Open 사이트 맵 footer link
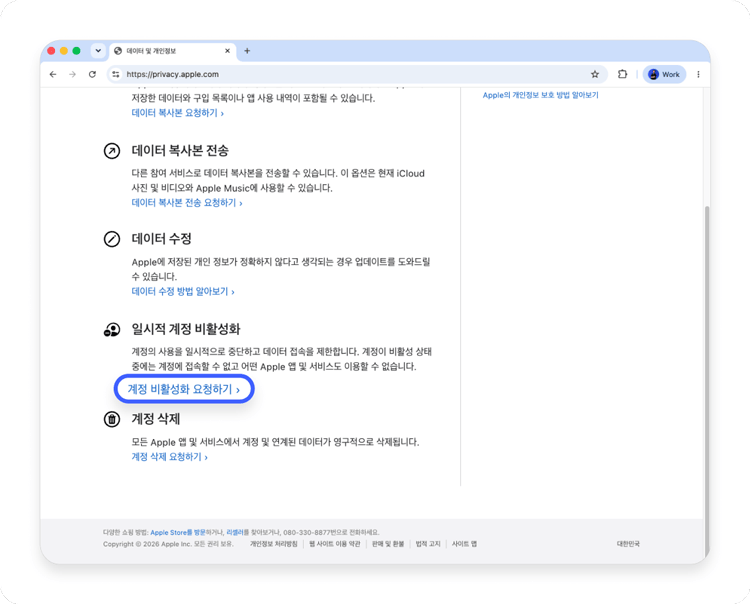 [464, 544]
